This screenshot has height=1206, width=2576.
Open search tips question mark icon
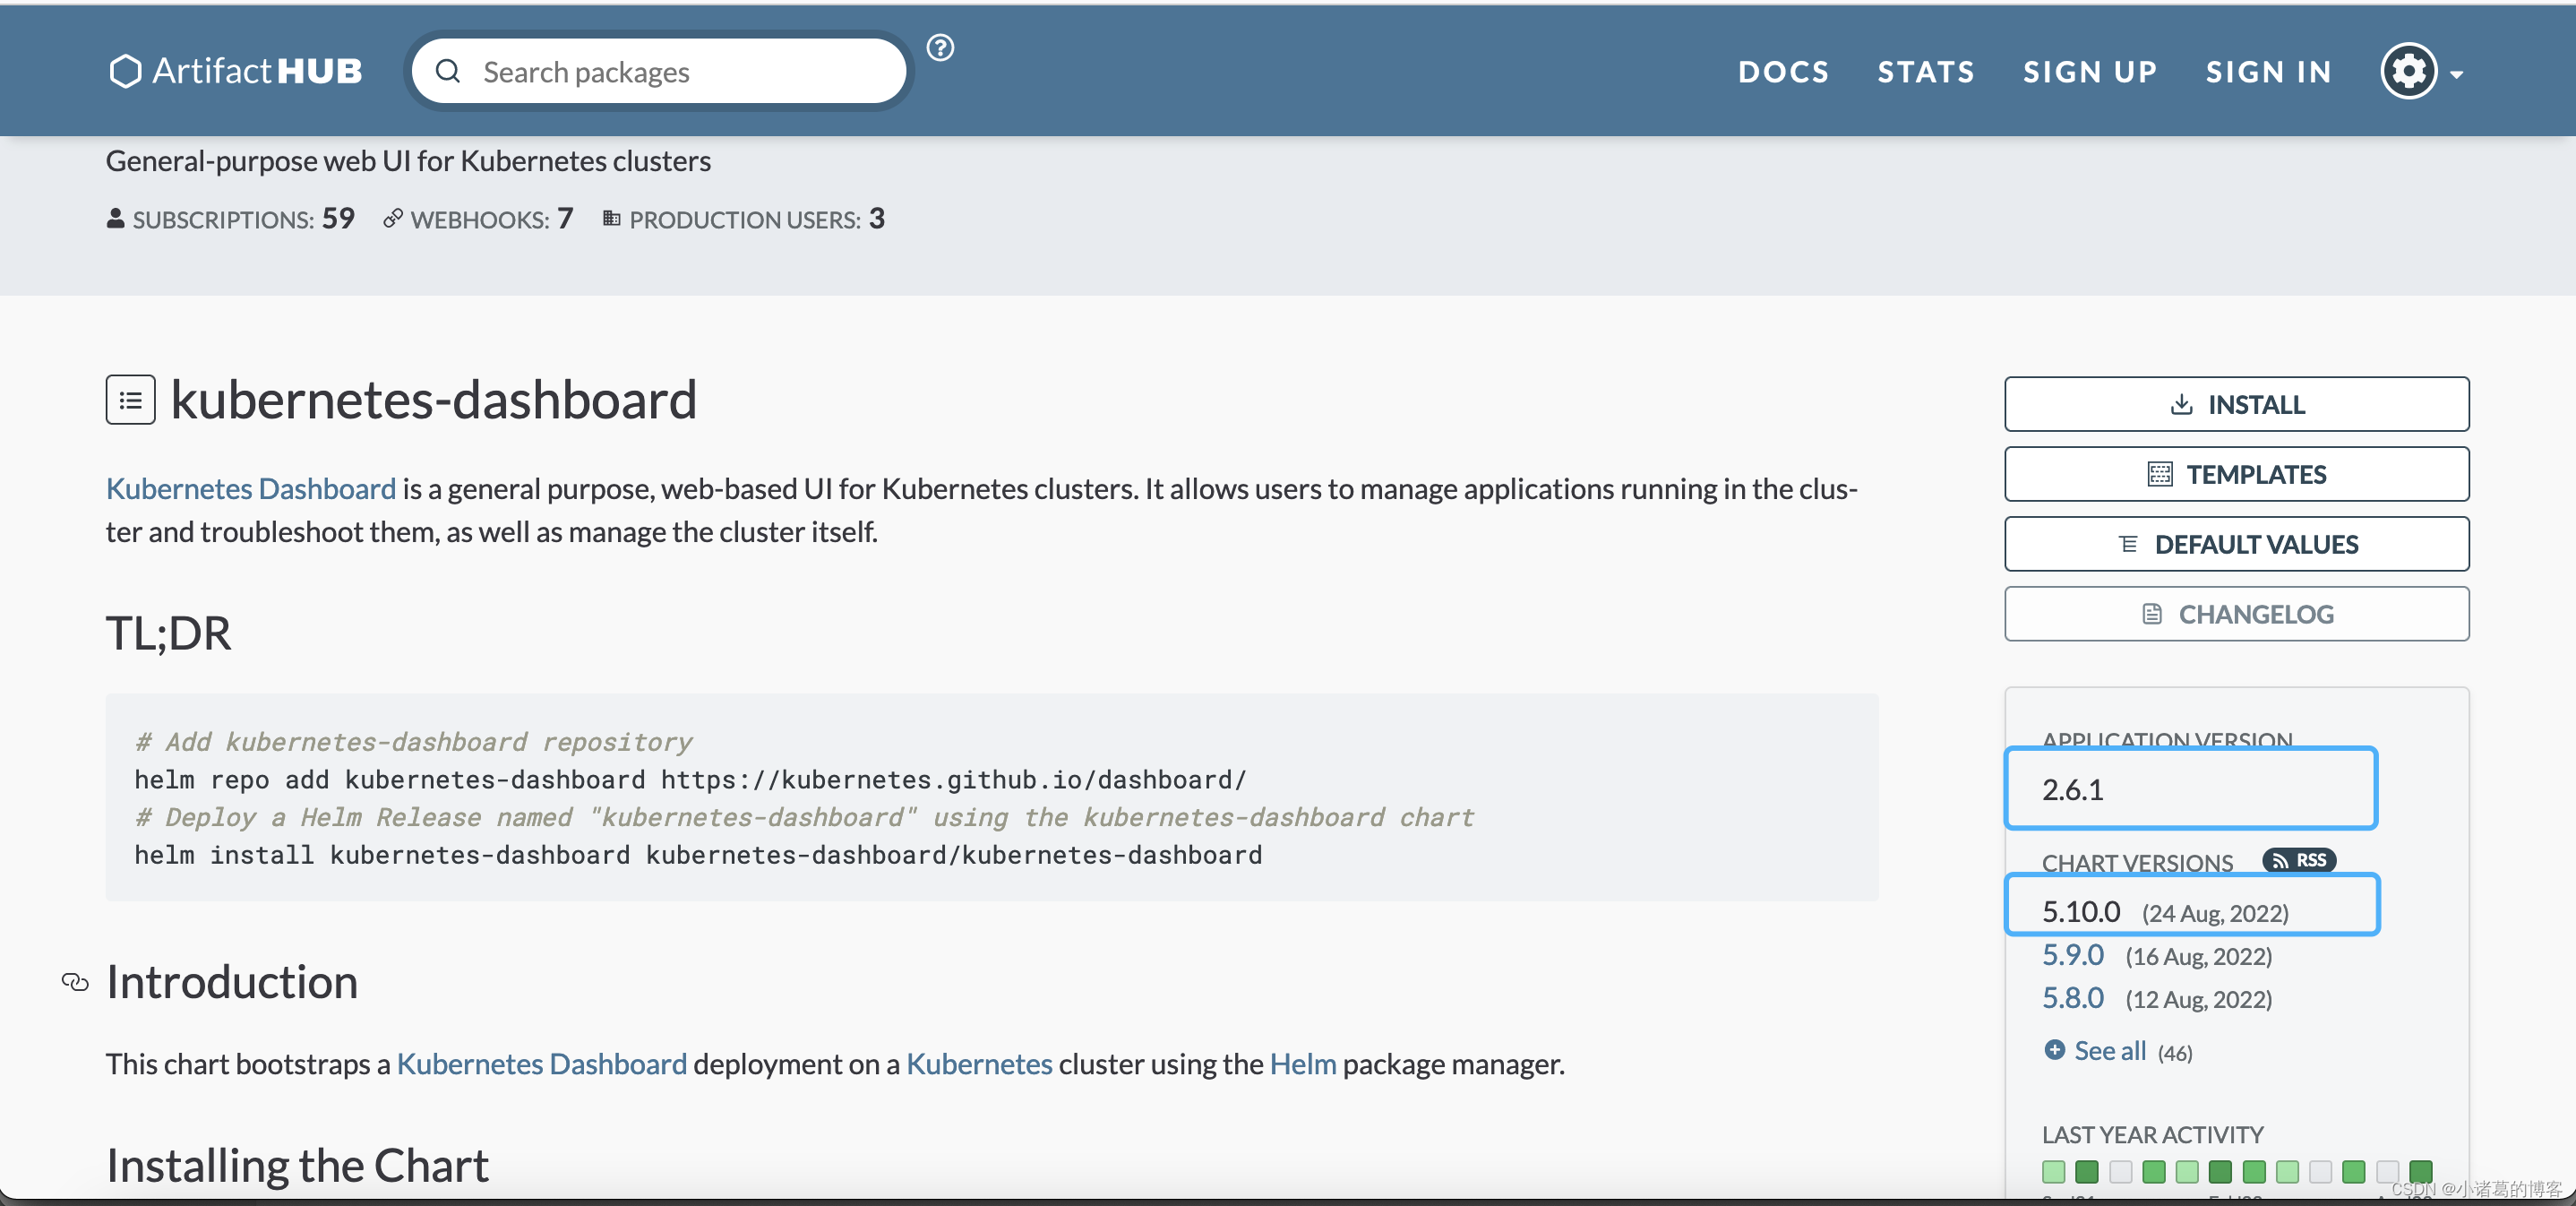[x=940, y=47]
